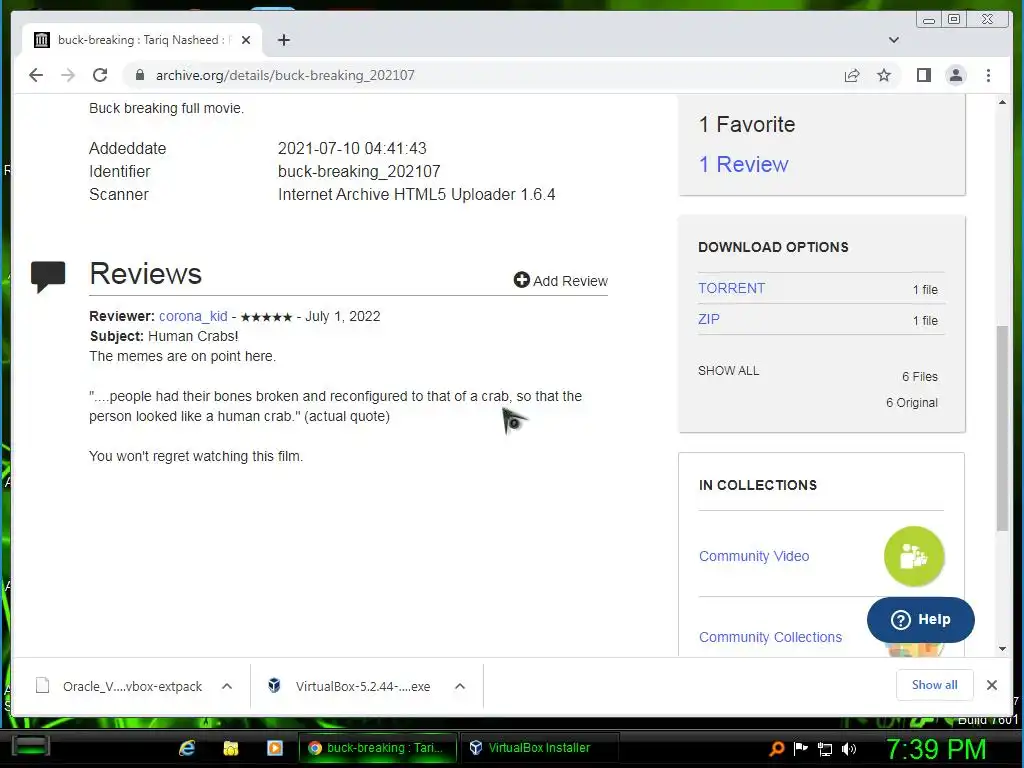Open the browser side panel
Image resolution: width=1024 pixels, height=768 pixels.
click(x=923, y=75)
